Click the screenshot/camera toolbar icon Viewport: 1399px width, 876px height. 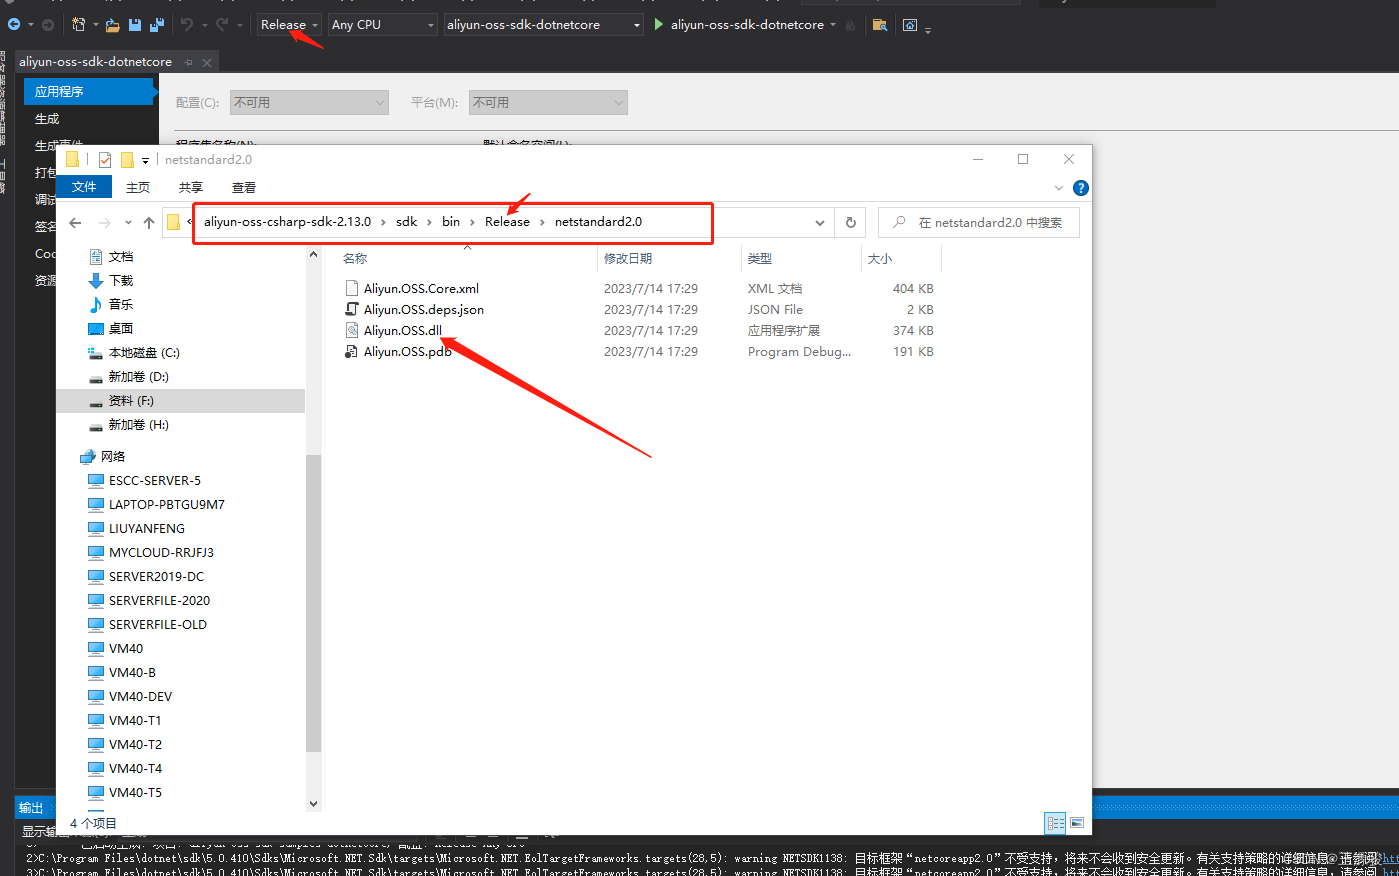[x=910, y=24]
